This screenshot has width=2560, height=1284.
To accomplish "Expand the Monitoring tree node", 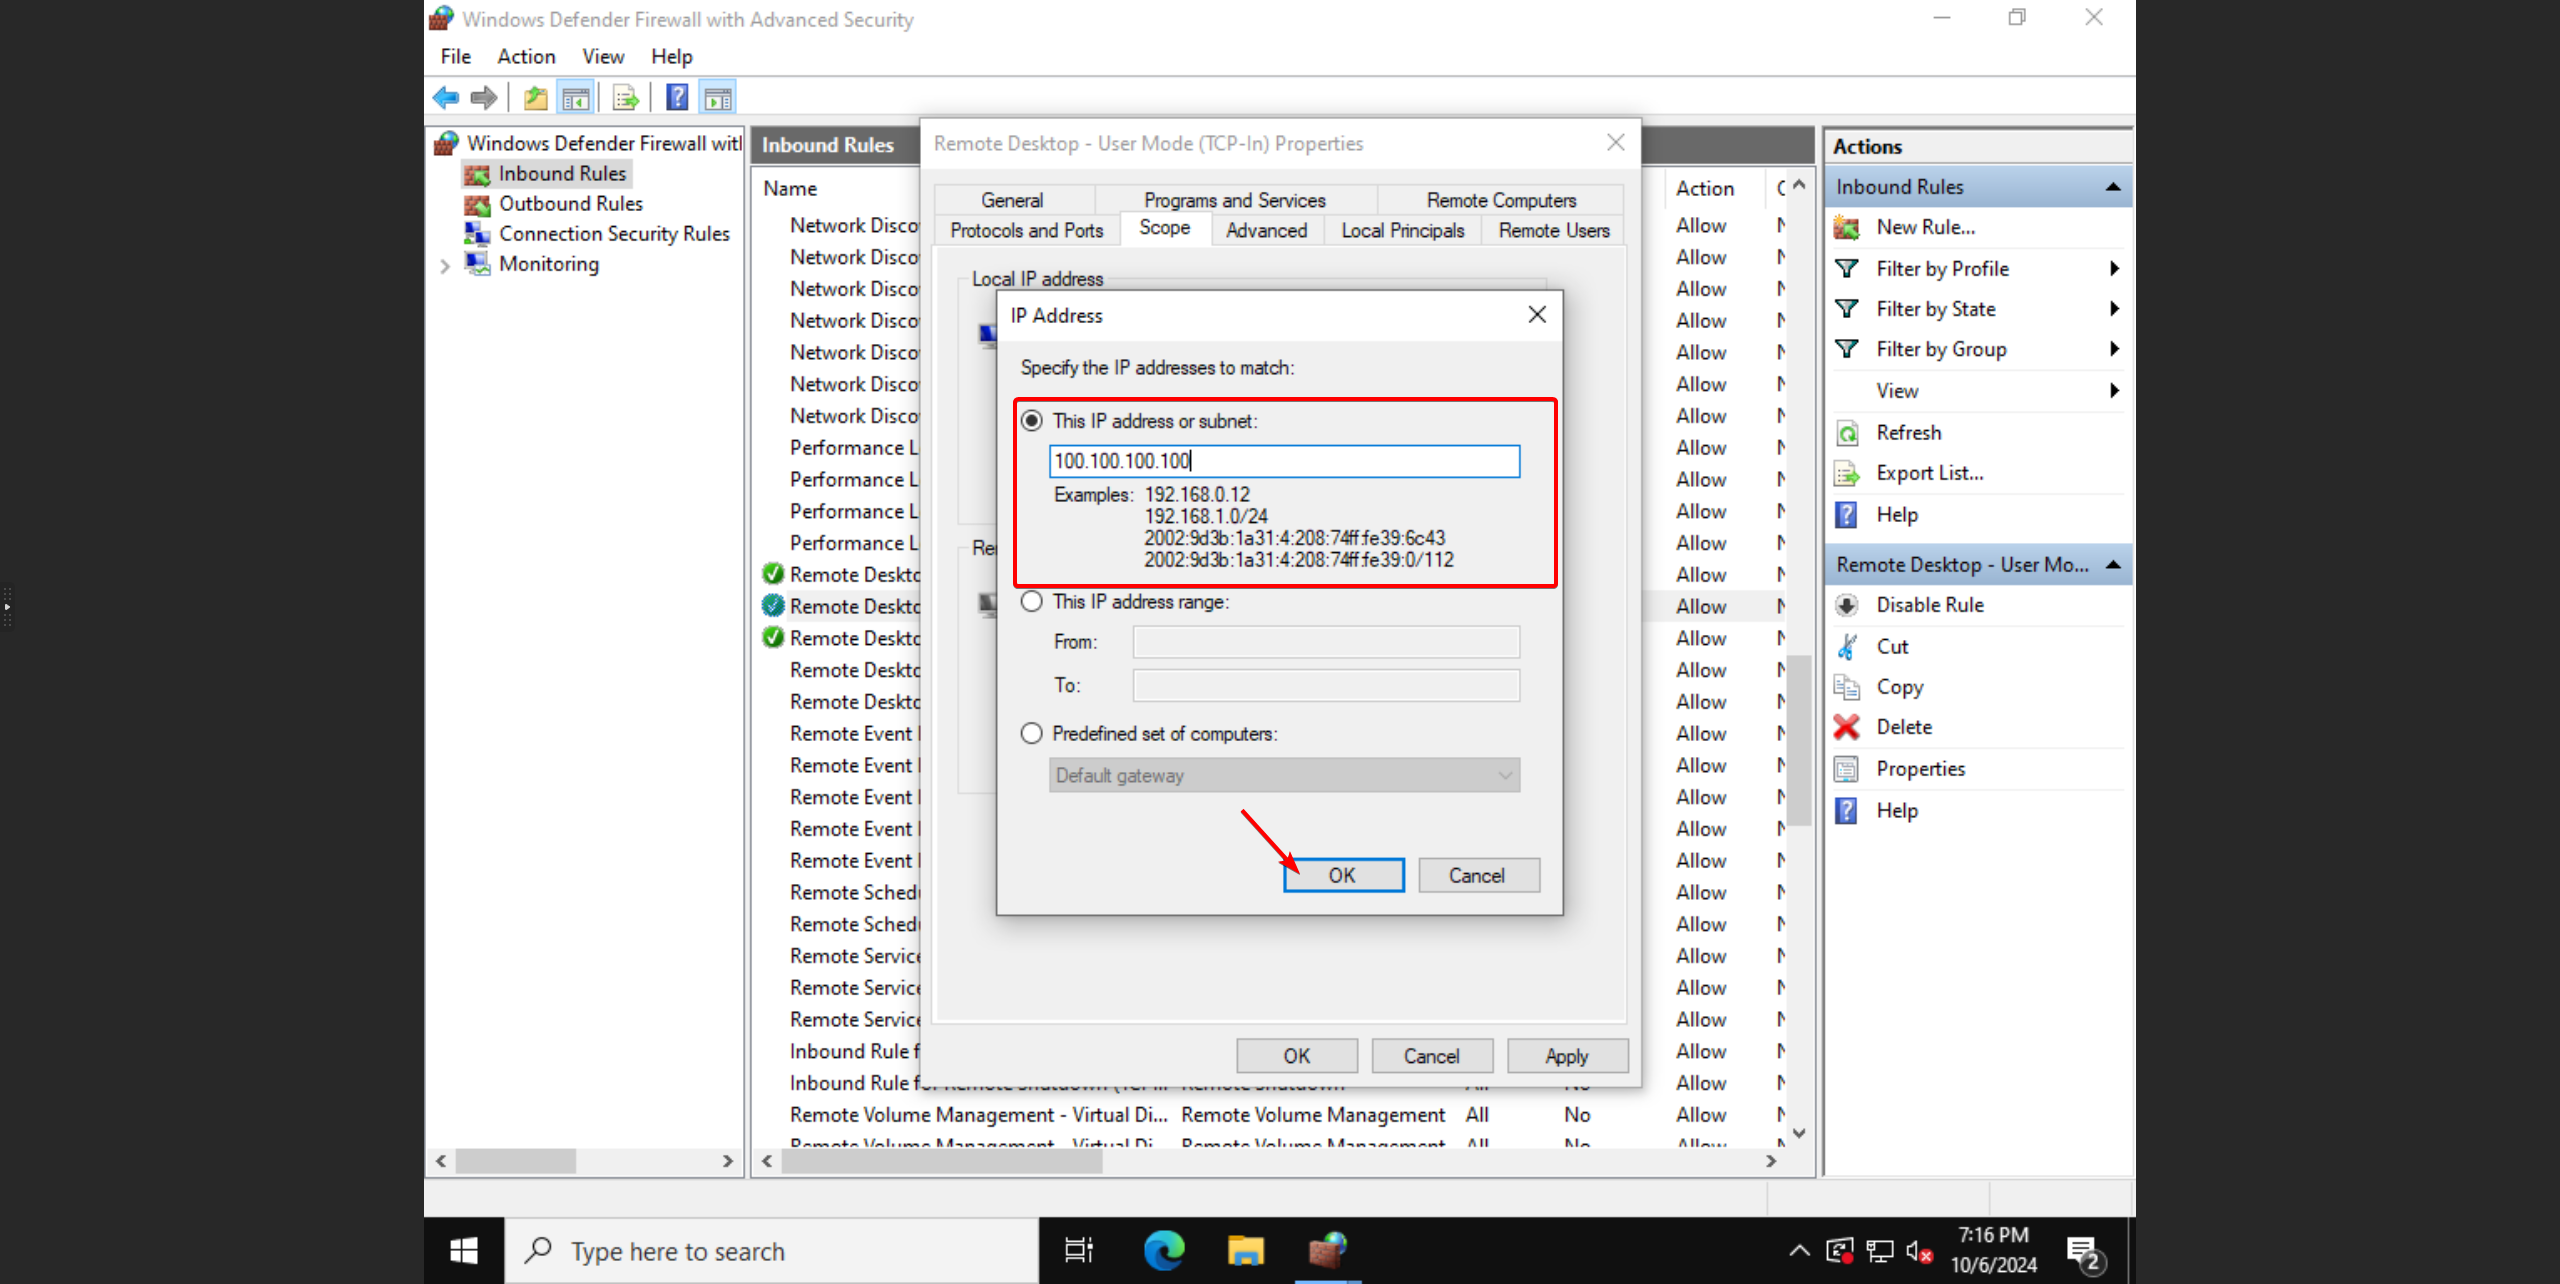I will [445, 265].
